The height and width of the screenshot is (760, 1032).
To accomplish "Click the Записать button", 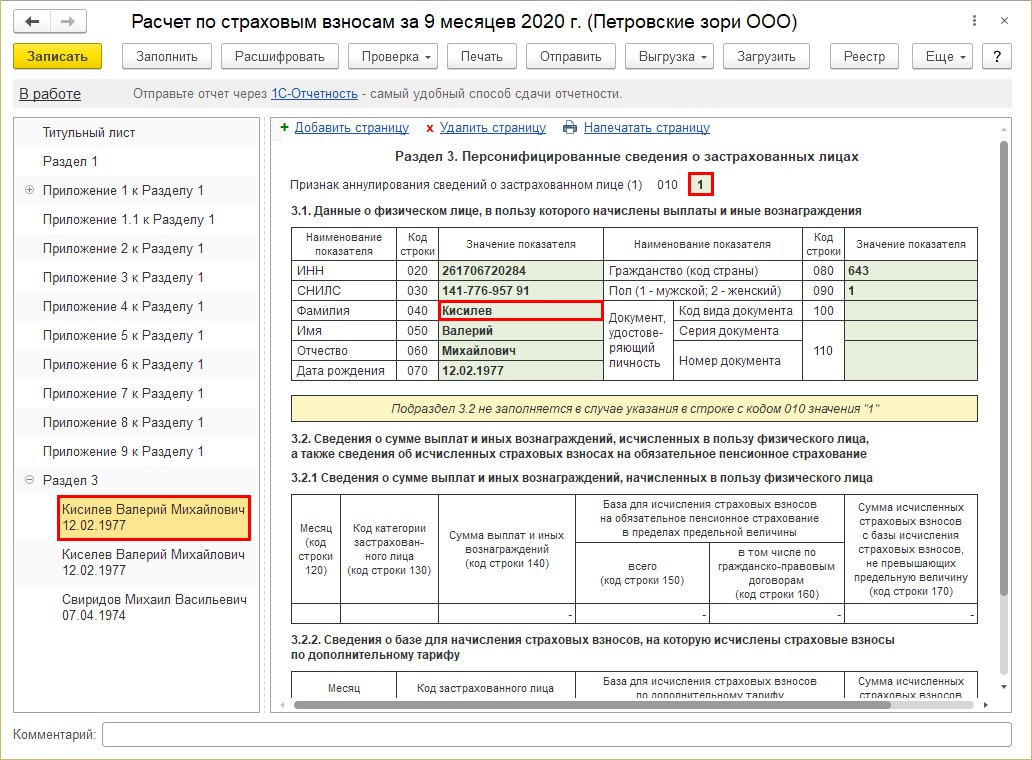I will point(57,57).
